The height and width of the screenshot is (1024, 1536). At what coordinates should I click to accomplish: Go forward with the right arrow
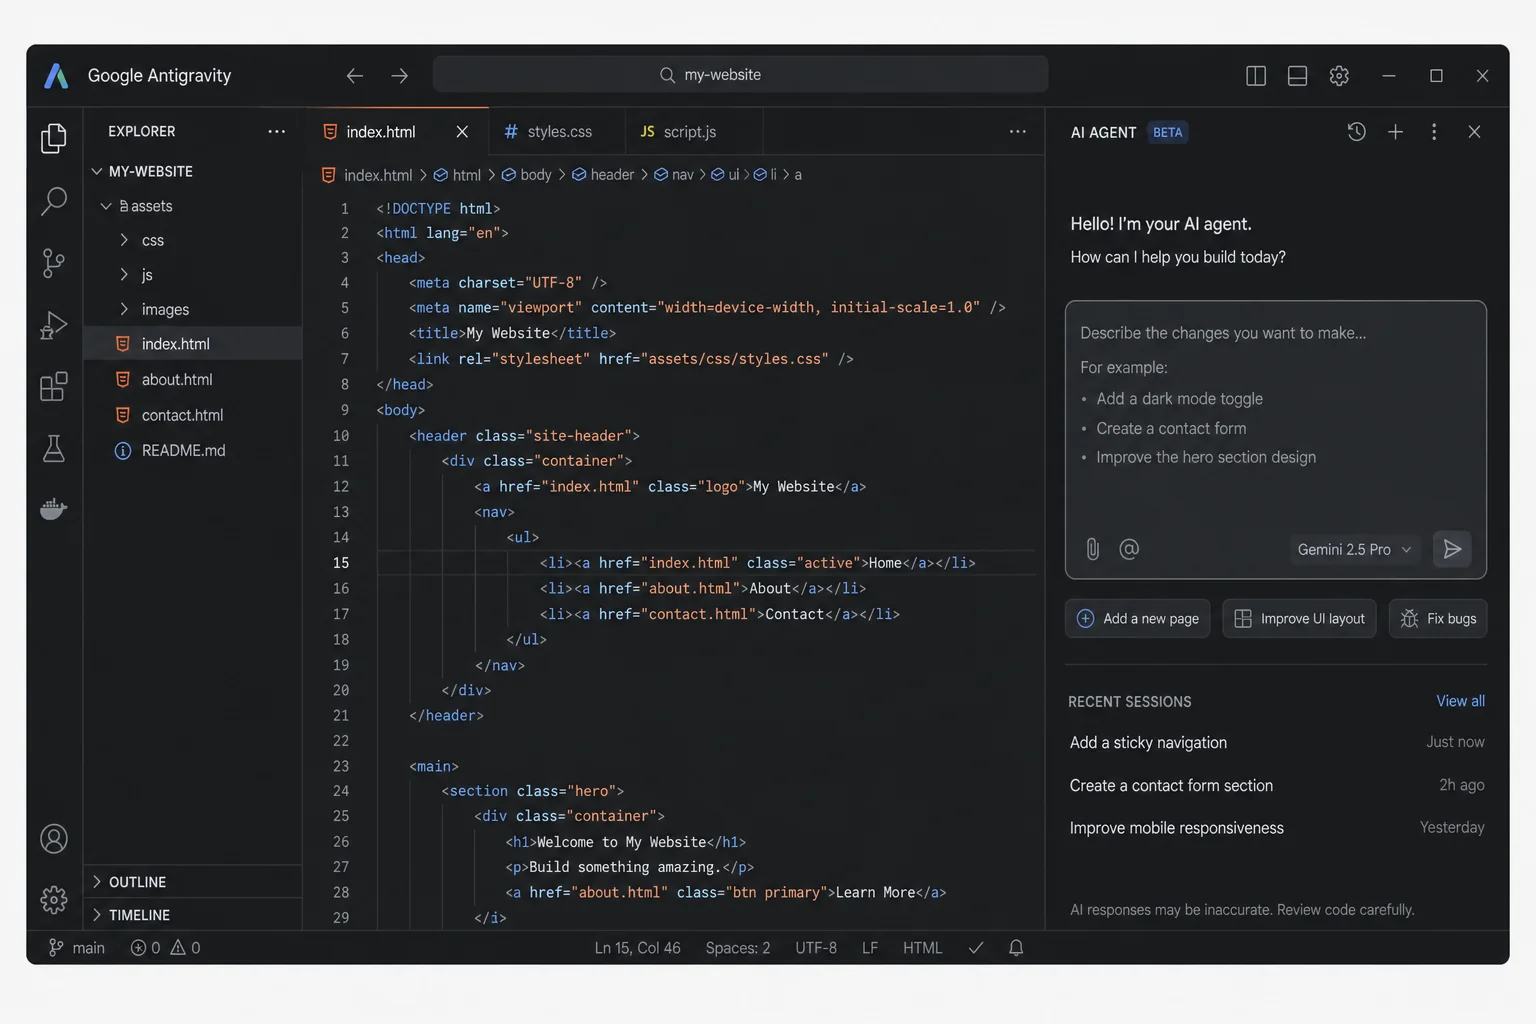tap(399, 76)
